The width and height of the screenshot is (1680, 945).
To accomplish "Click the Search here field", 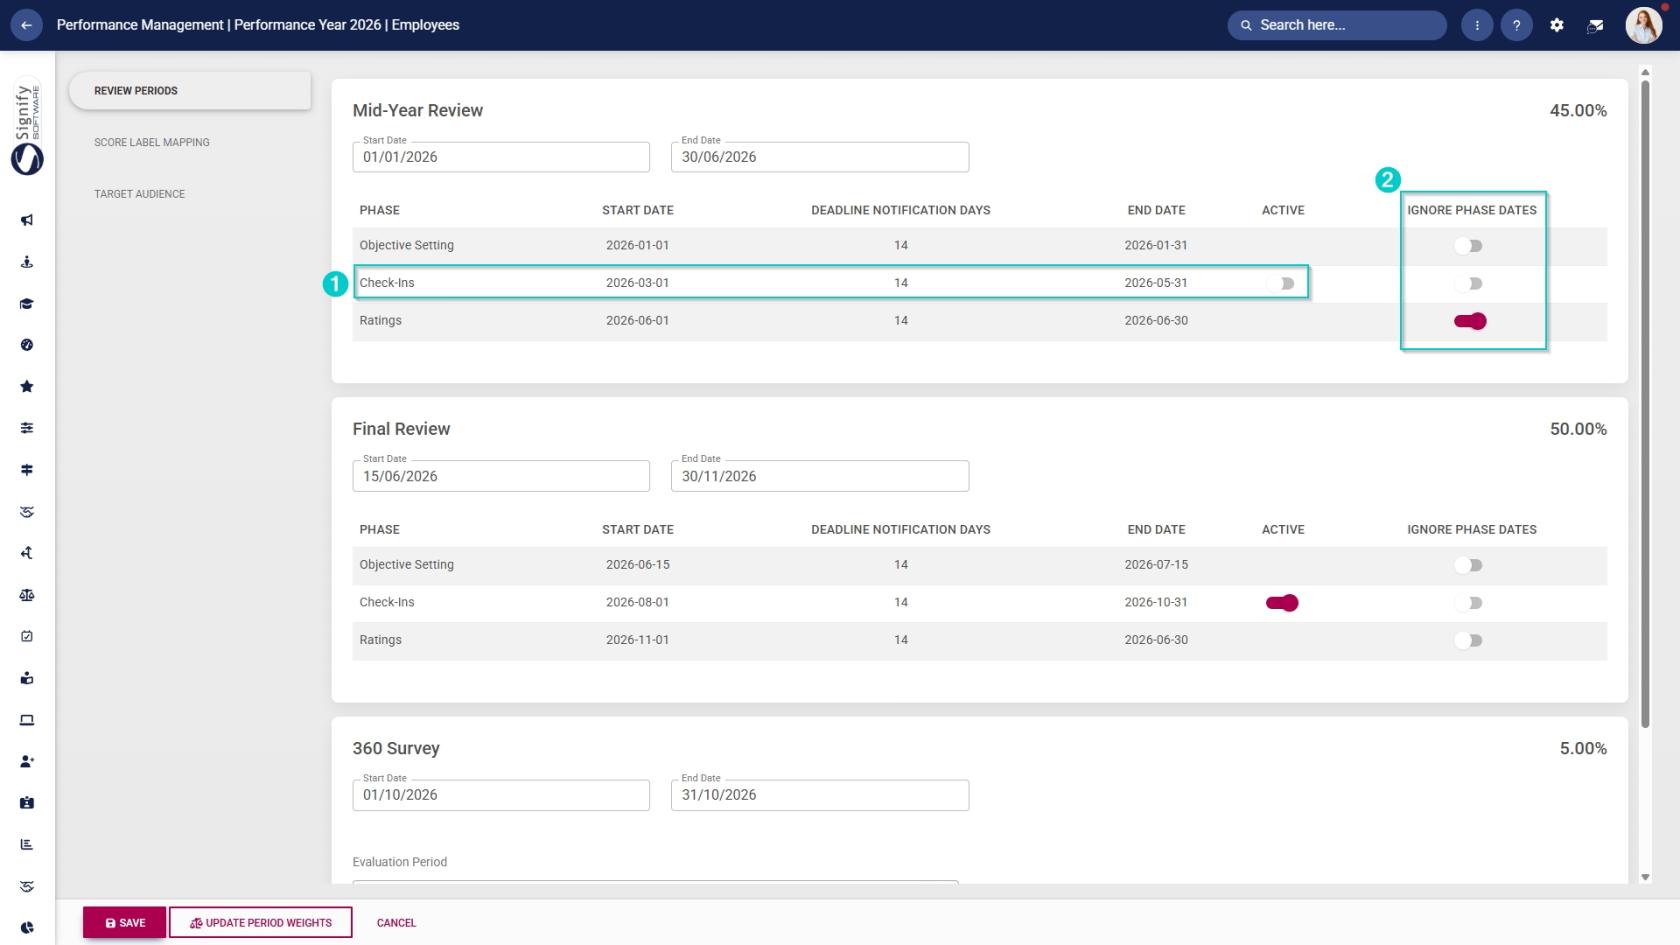I will coord(1337,25).
